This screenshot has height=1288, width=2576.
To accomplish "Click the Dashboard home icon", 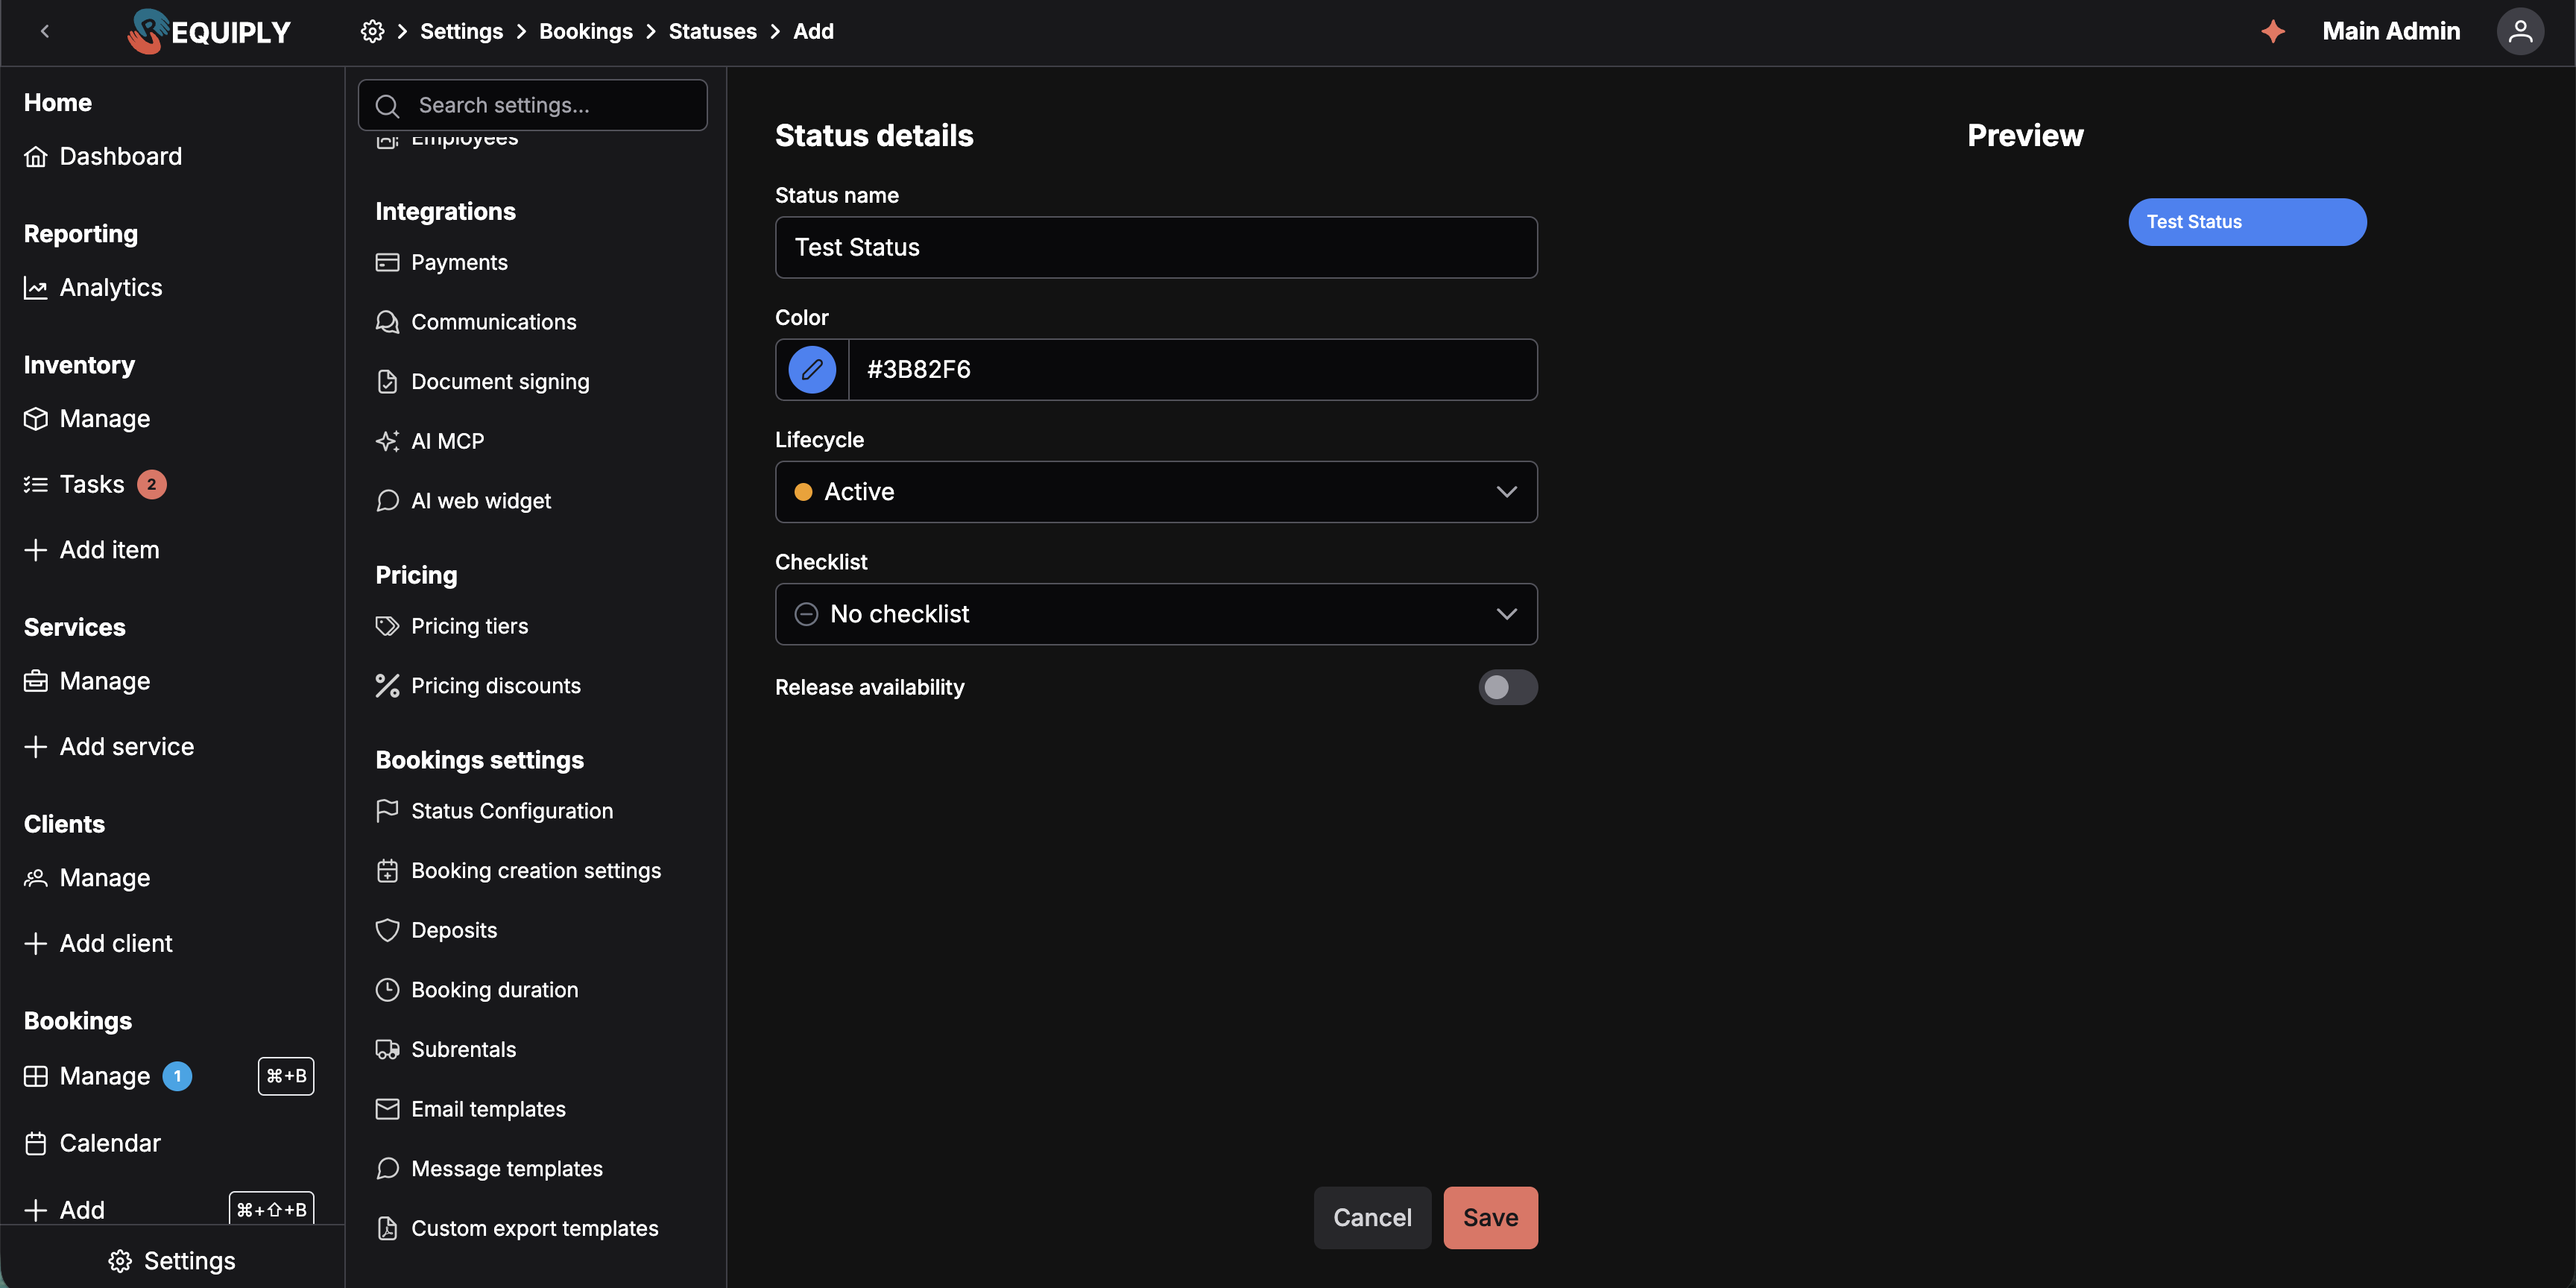I will click(36, 157).
